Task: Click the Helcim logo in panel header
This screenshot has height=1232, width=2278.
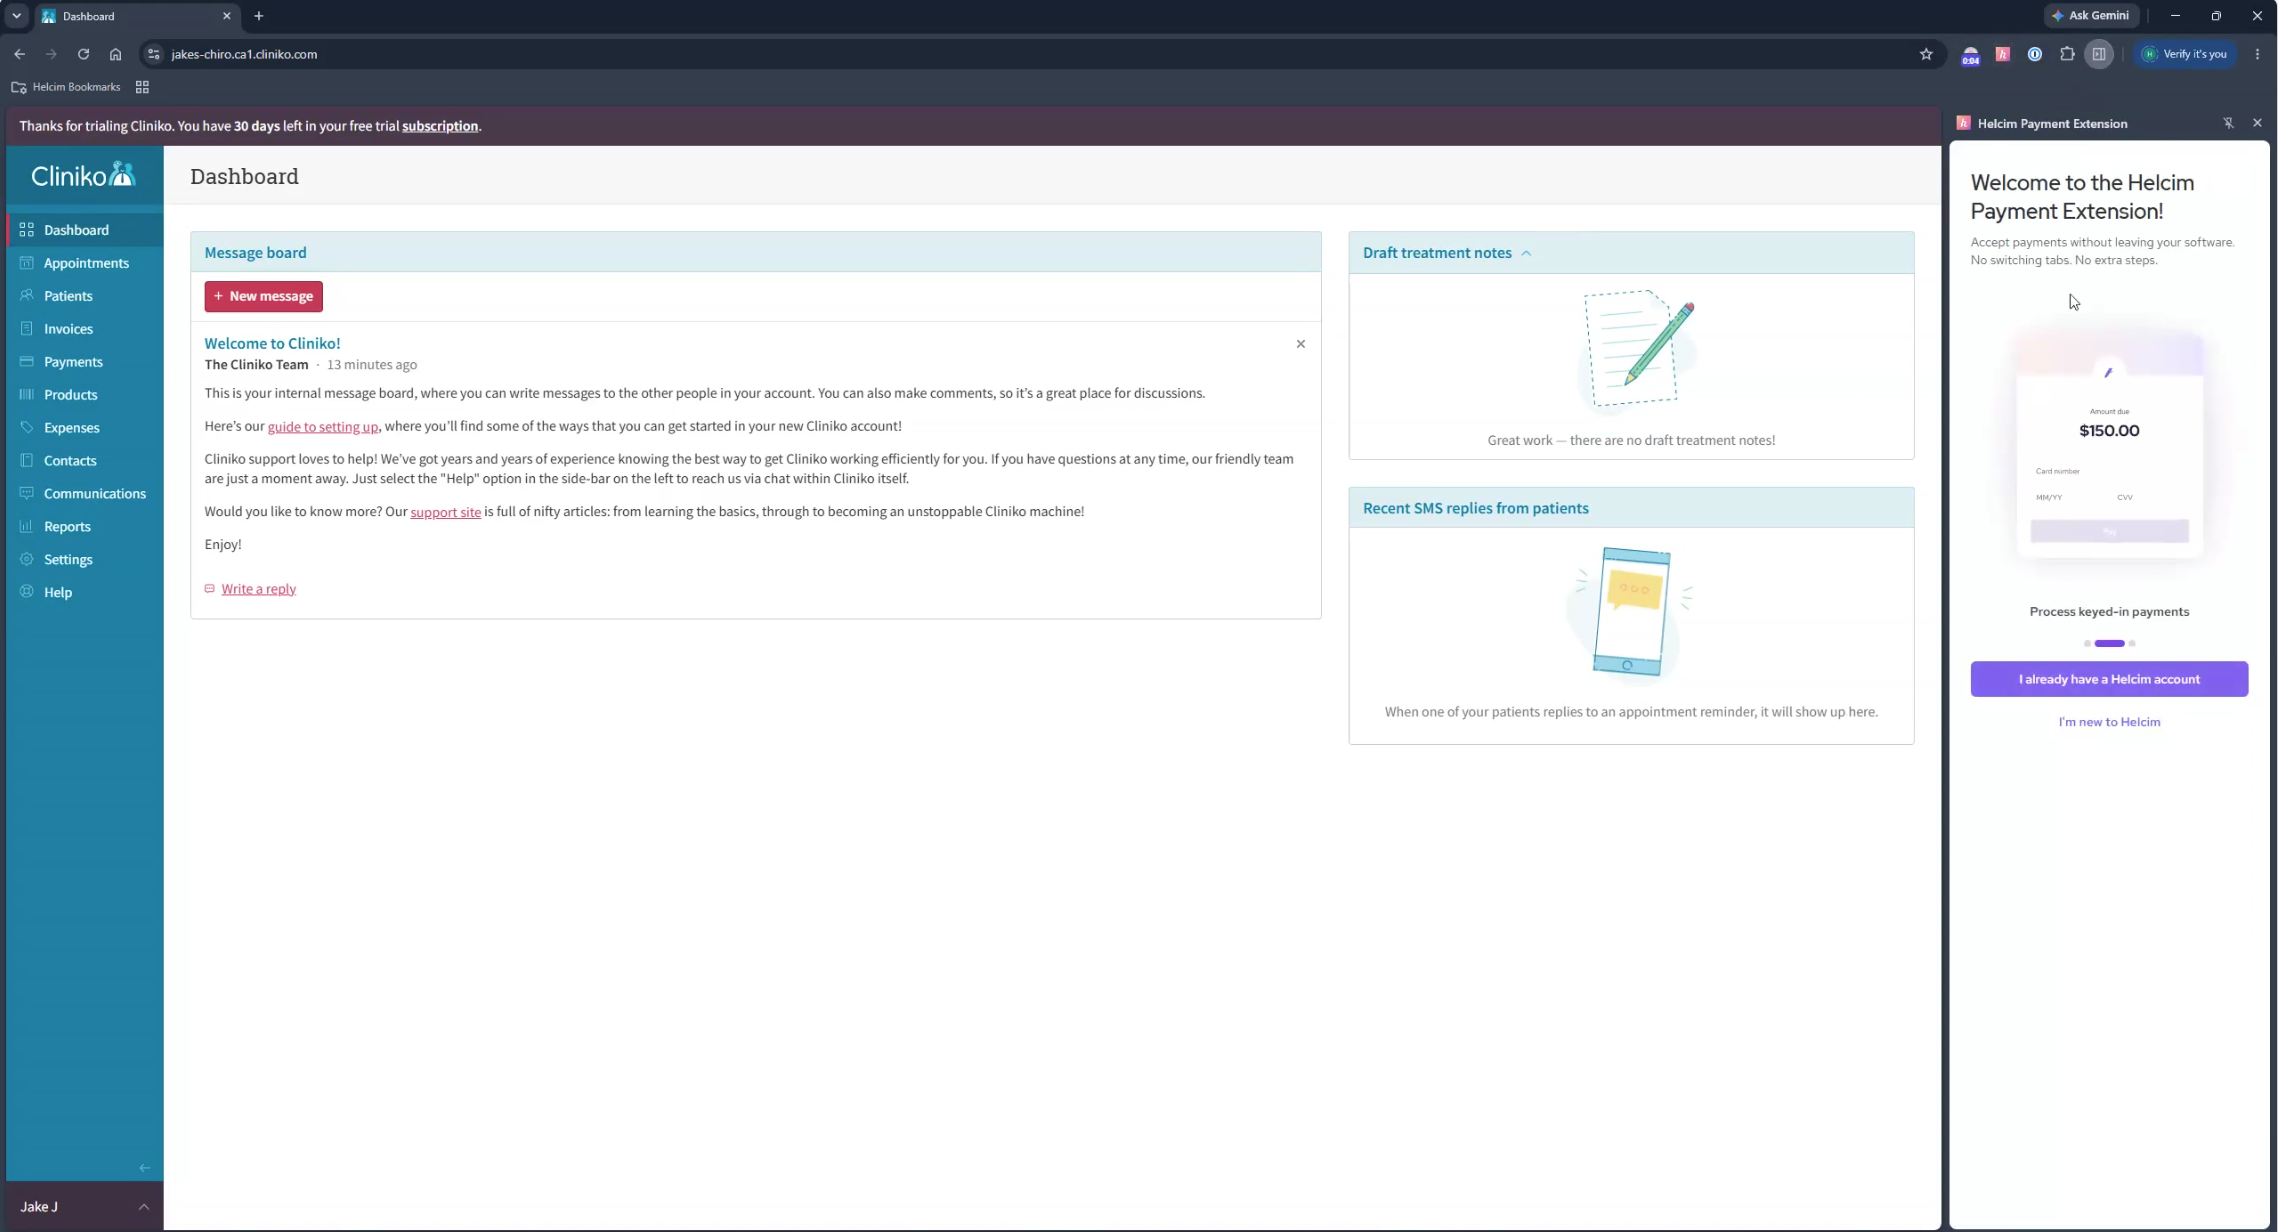Action: click(1963, 123)
